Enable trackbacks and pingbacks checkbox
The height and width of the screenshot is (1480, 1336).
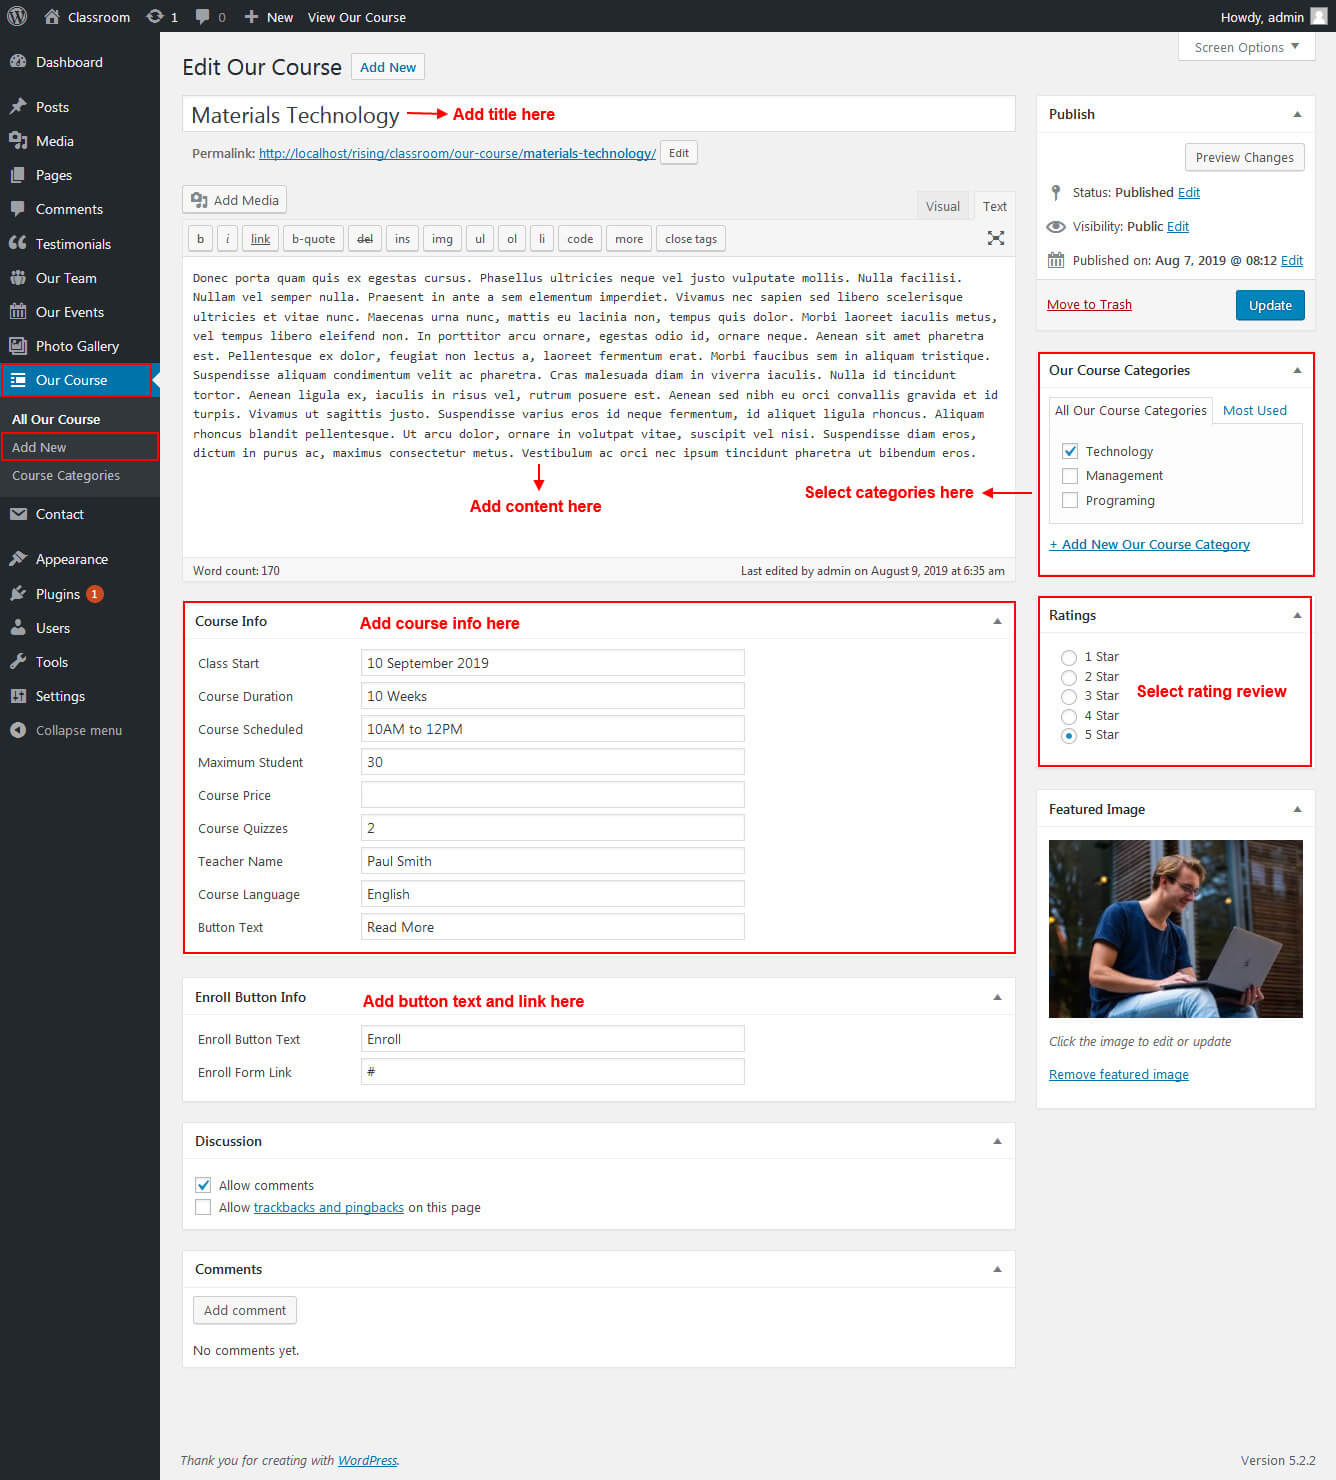(x=203, y=1207)
